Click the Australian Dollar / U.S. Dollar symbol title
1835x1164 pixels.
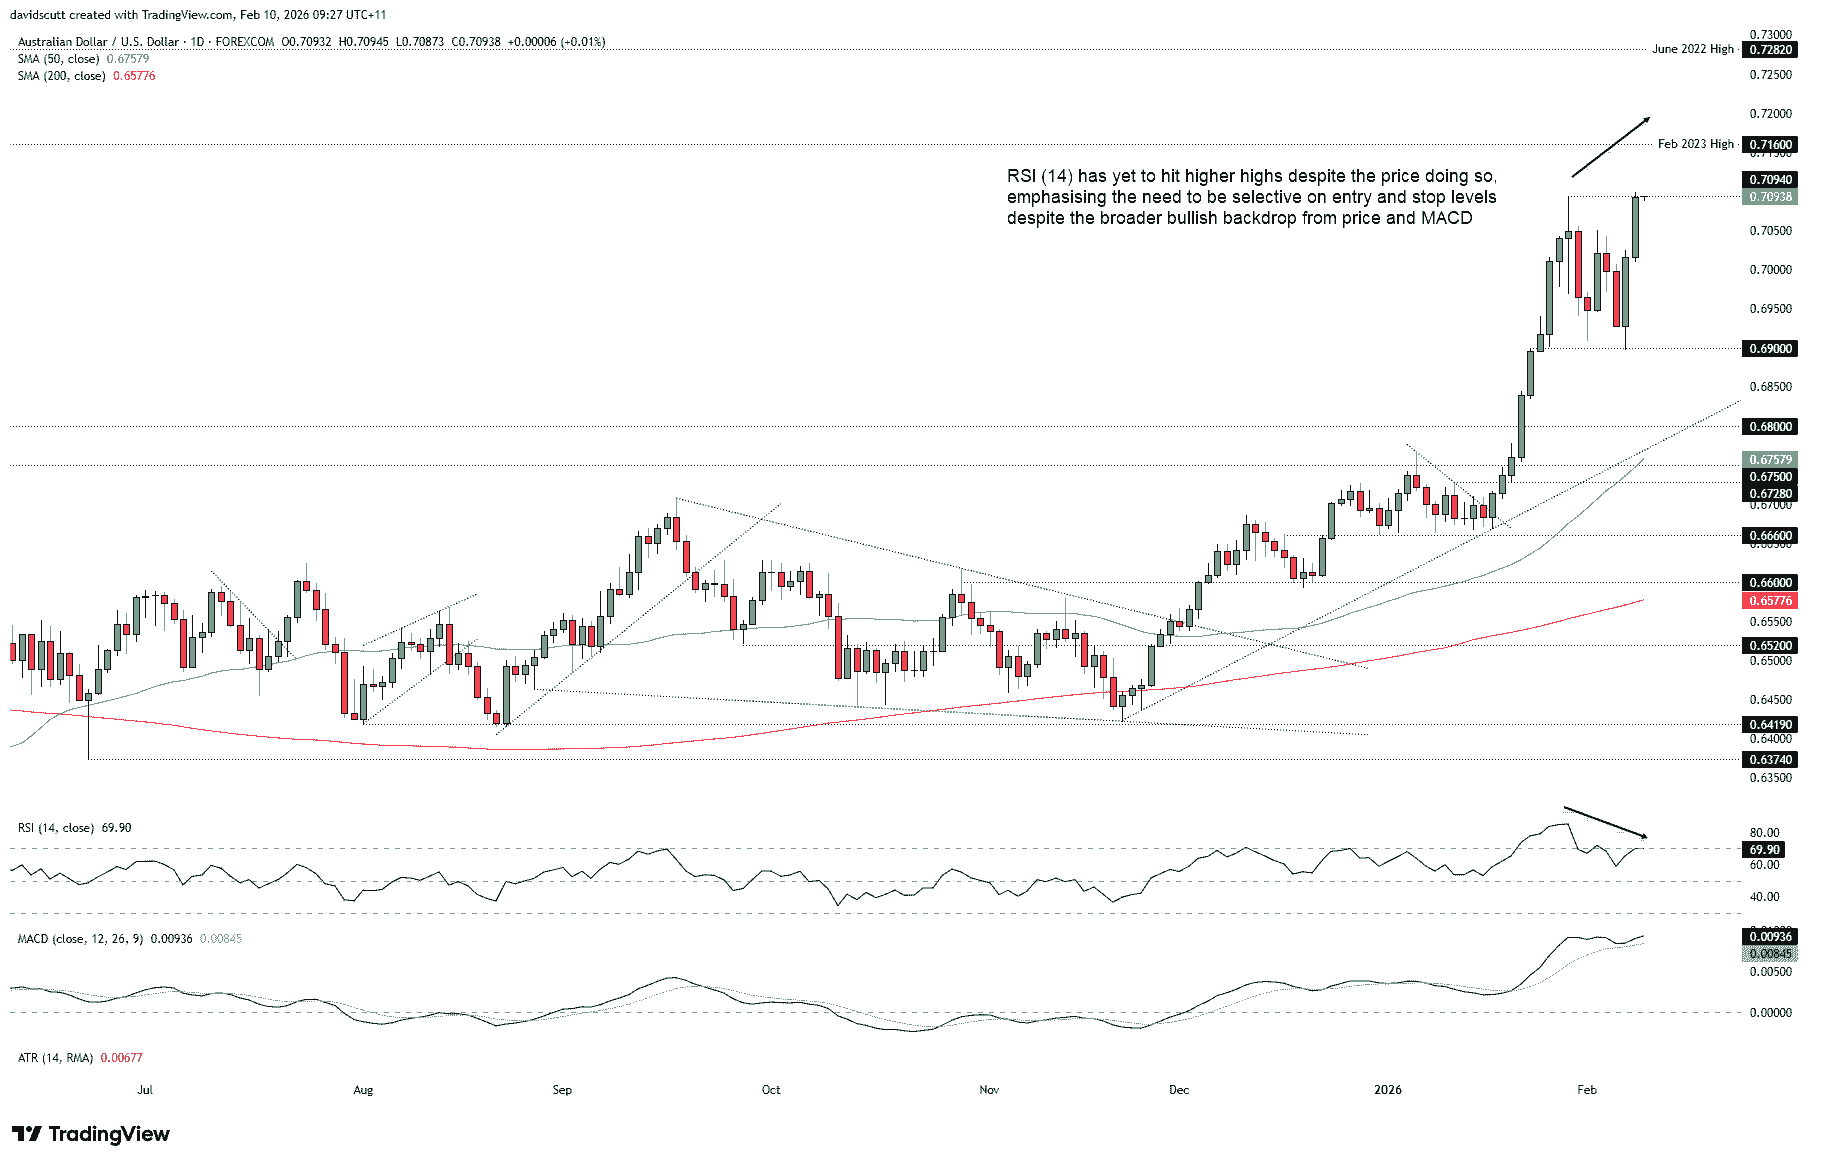click(x=98, y=42)
